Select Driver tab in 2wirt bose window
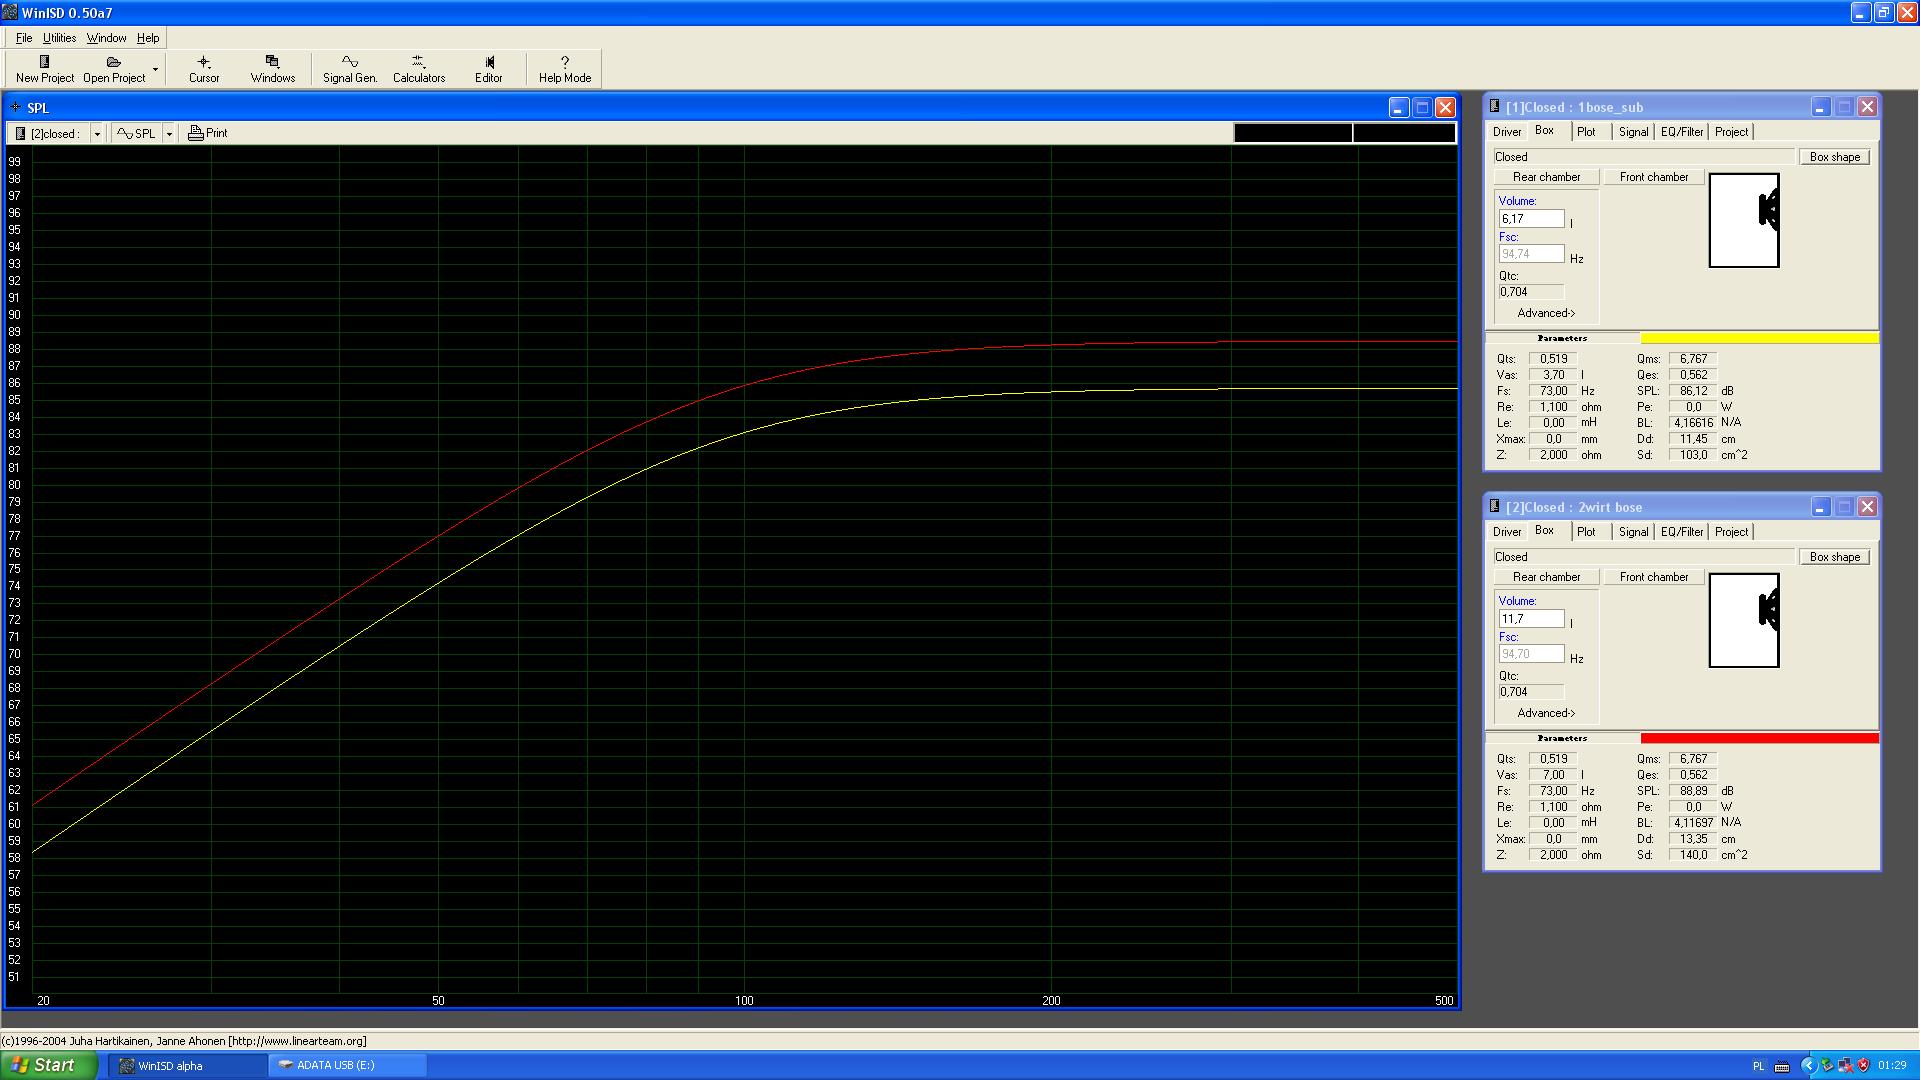Viewport: 1920px width, 1080px height. click(x=1506, y=532)
